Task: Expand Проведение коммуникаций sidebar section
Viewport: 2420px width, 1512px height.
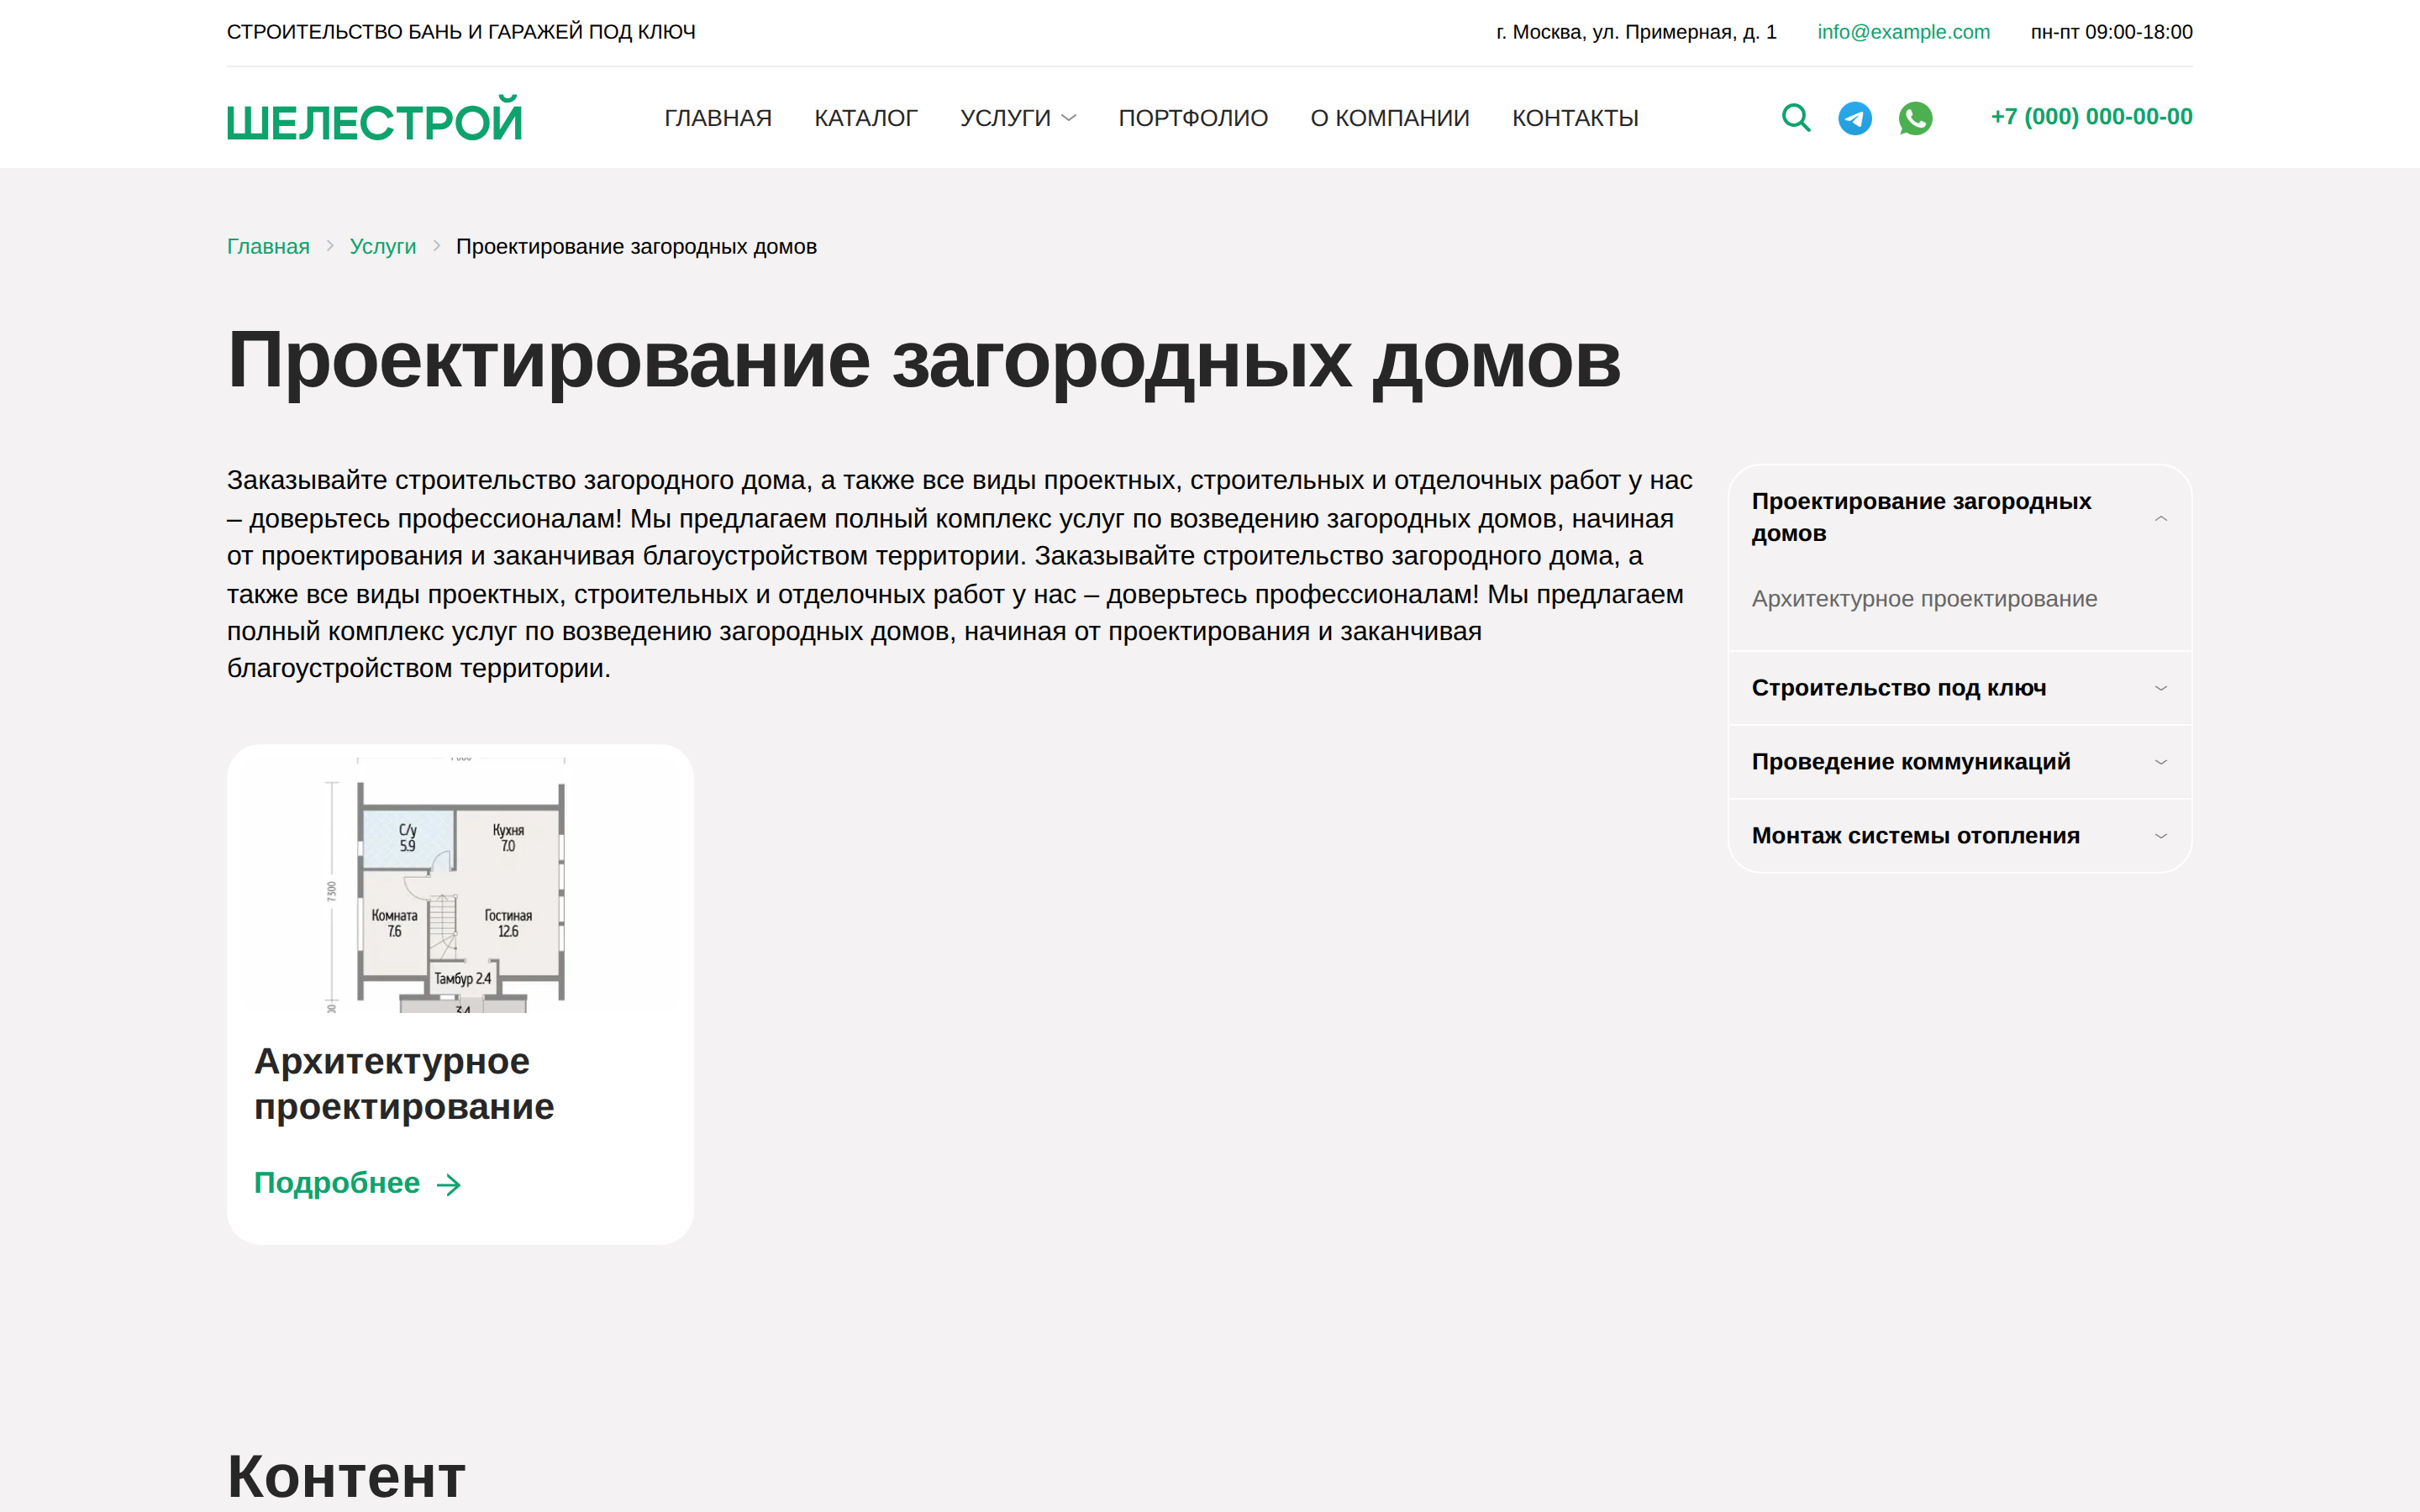Action: pos(2160,762)
